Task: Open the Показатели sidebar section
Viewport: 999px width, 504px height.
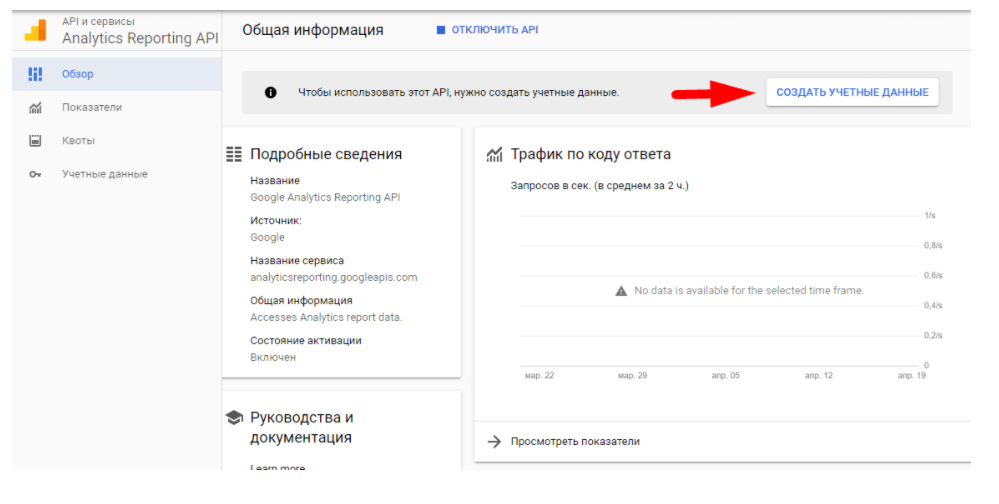Action: (x=117, y=108)
